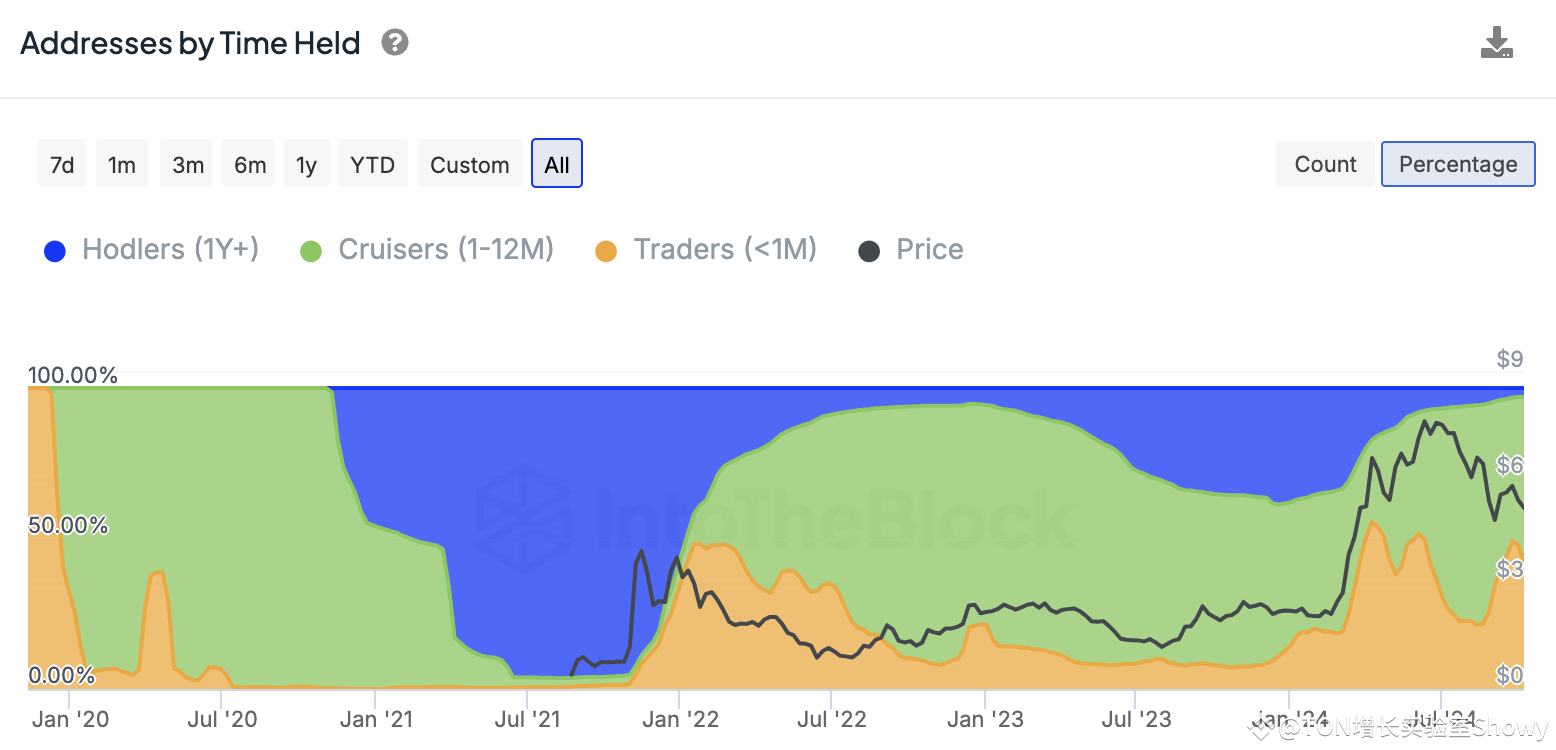Toggle the Price dark legend dot
The height and width of the screenshot is (750, 1556).
tap(869, 251)
